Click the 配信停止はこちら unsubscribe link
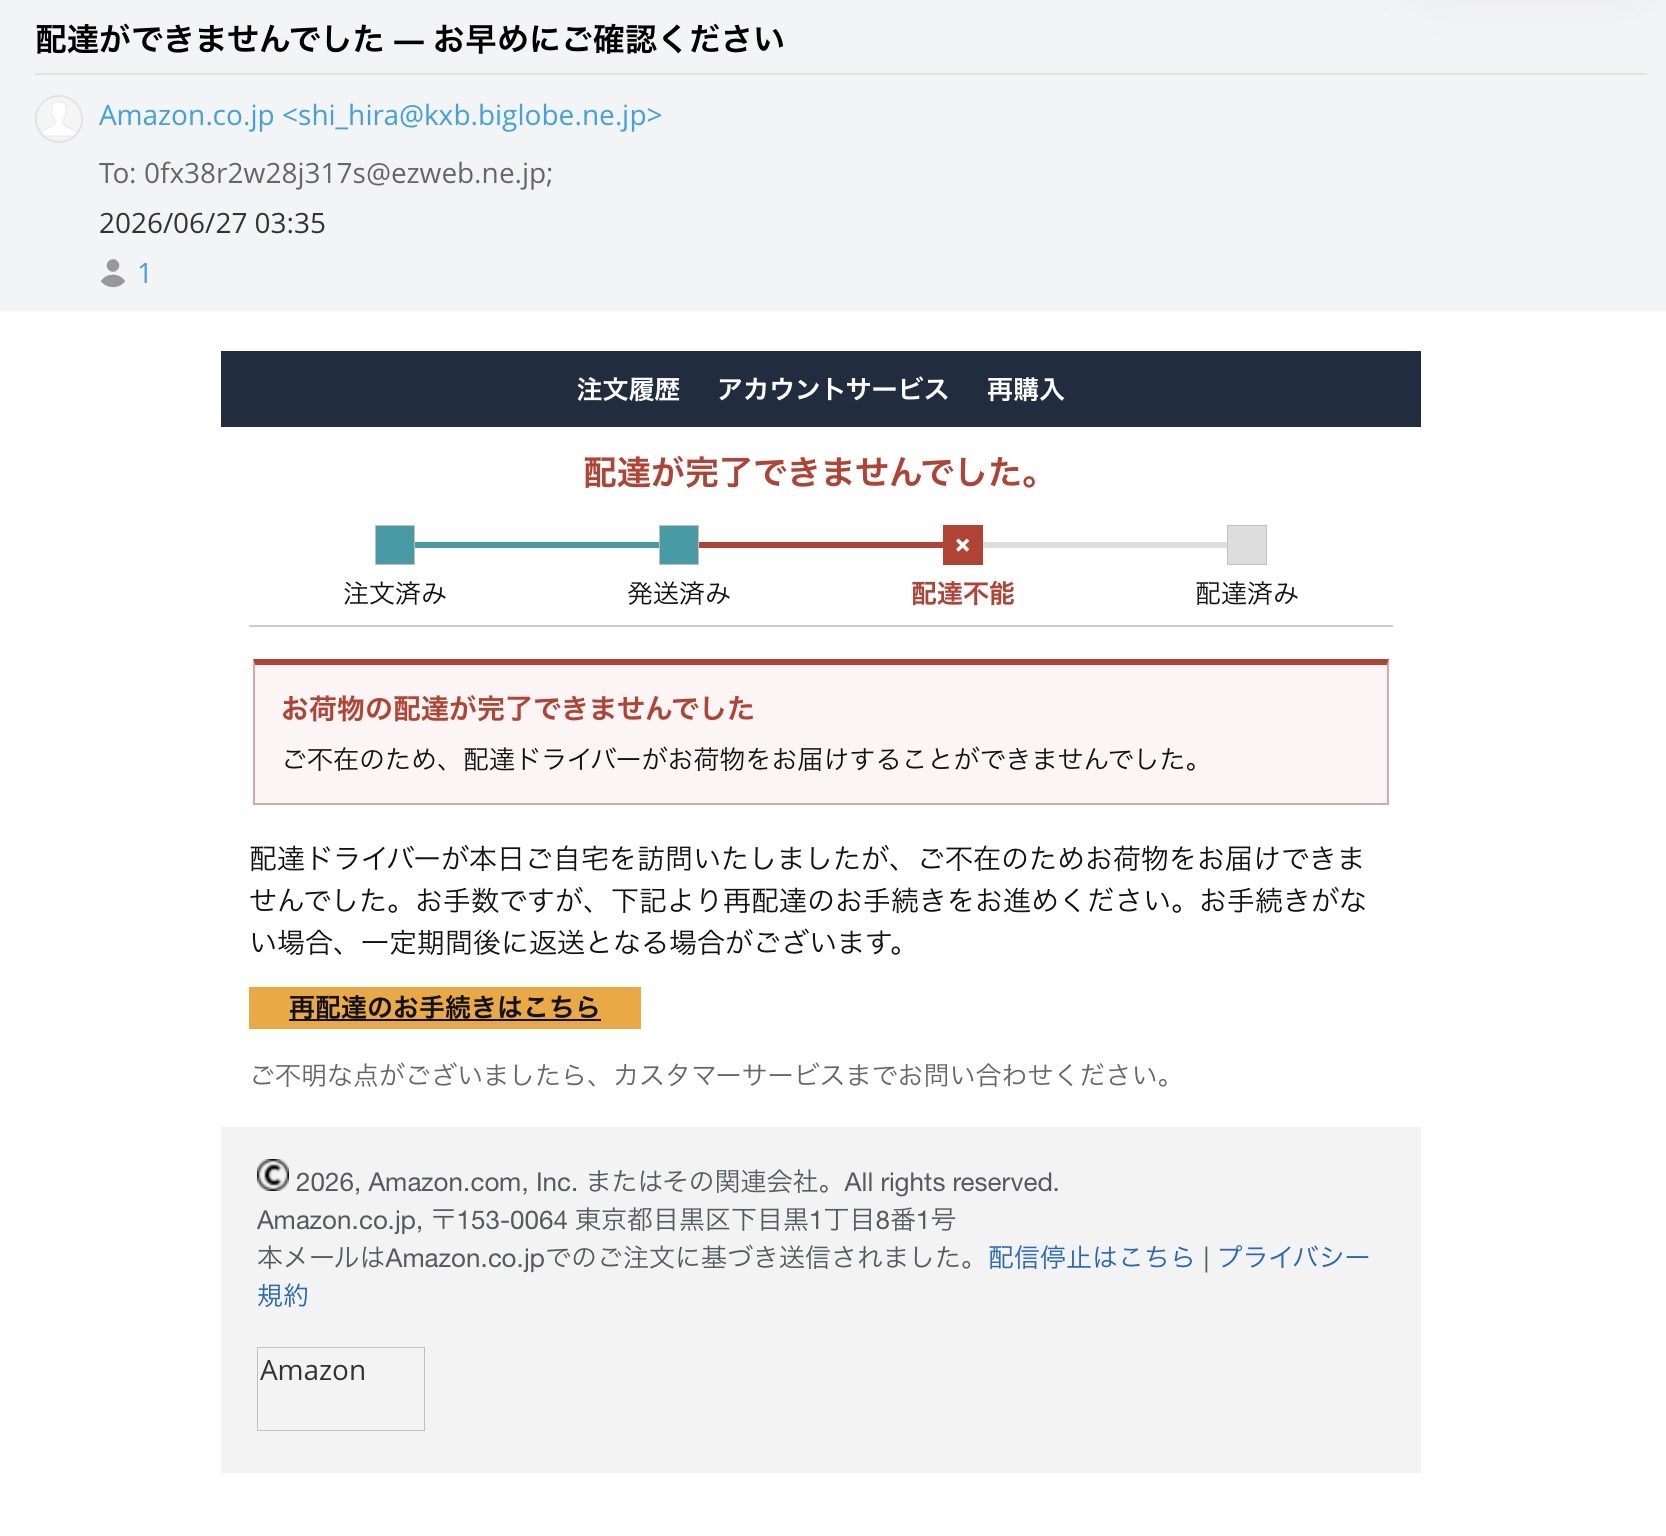Image resolution: width=1666 pixels, height=1536 pixels. pos(1091,1257)
